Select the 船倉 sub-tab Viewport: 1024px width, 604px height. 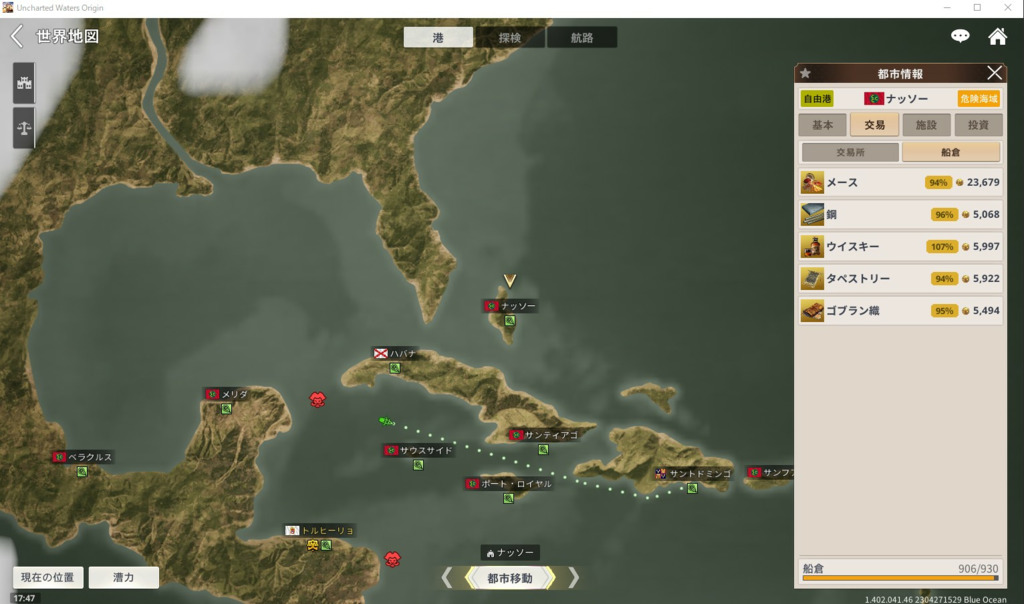tap(951, 152)
